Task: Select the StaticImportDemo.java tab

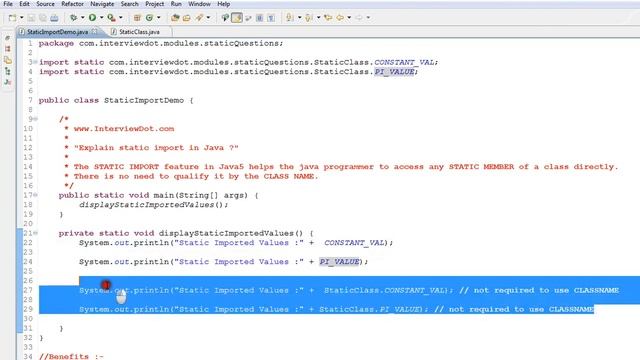Action: [58, 32]
